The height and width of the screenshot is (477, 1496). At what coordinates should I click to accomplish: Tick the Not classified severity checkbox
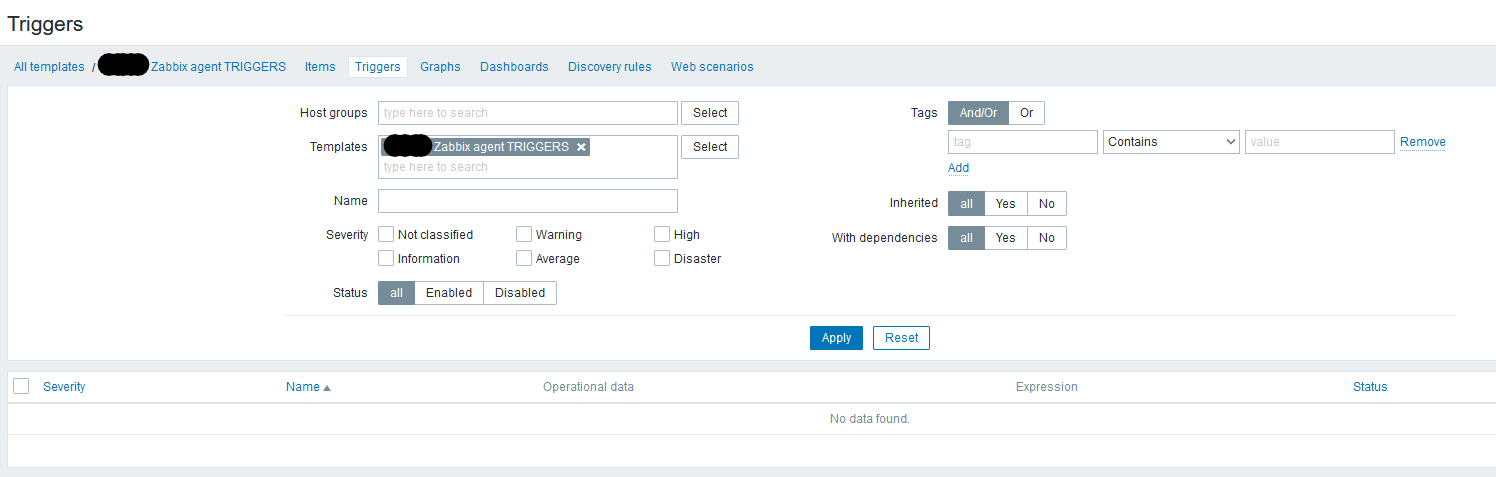(387, 235)
